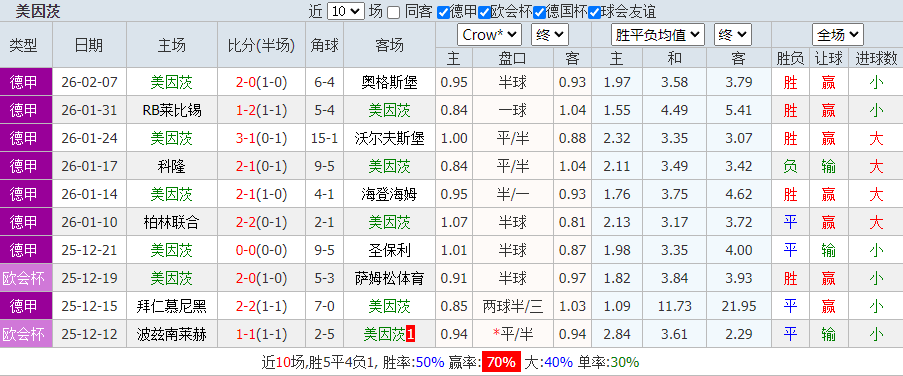Click the draw odds value 11.73

pyautogui.click(x=674, y=306)
